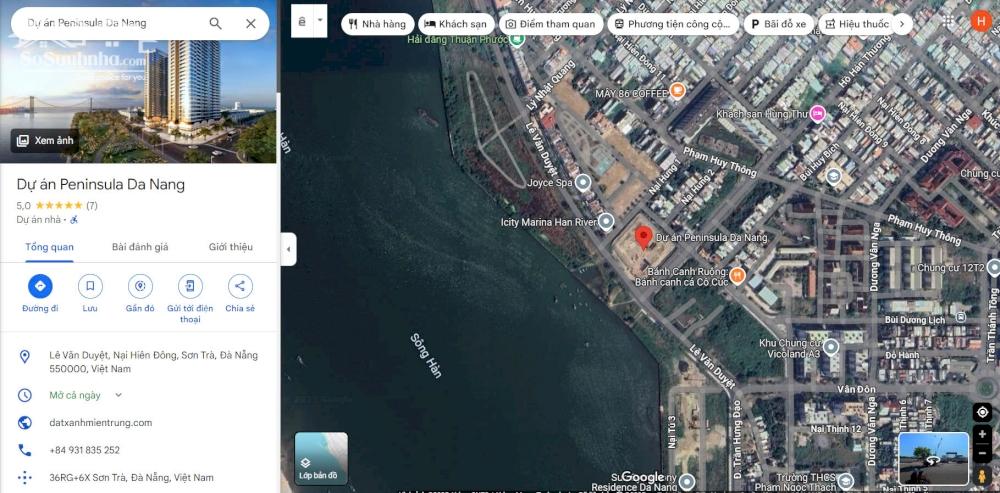Click the Đường đi directions icon
The height and width of the screenshot is (493, 1000).
pyautogui.click(x=40, y=286)
